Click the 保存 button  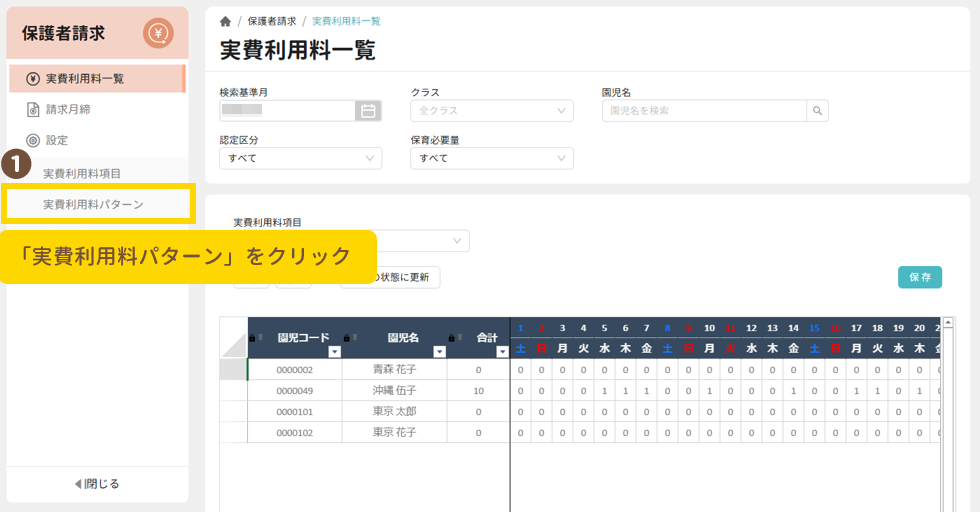coord(919,277)
